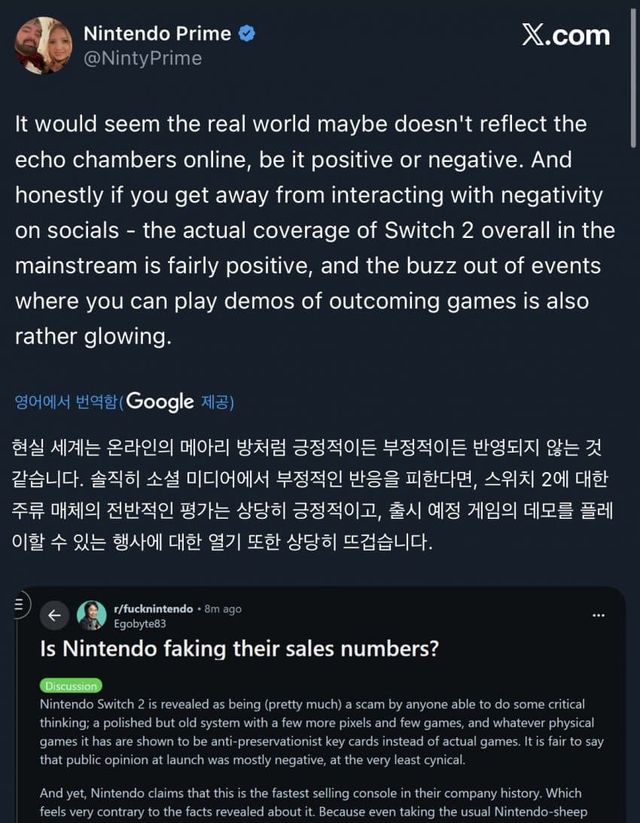Viewport: 640px width, 823px height.
Task: Click the Reddit poster's avatar icon
Action: click(91, 614)
